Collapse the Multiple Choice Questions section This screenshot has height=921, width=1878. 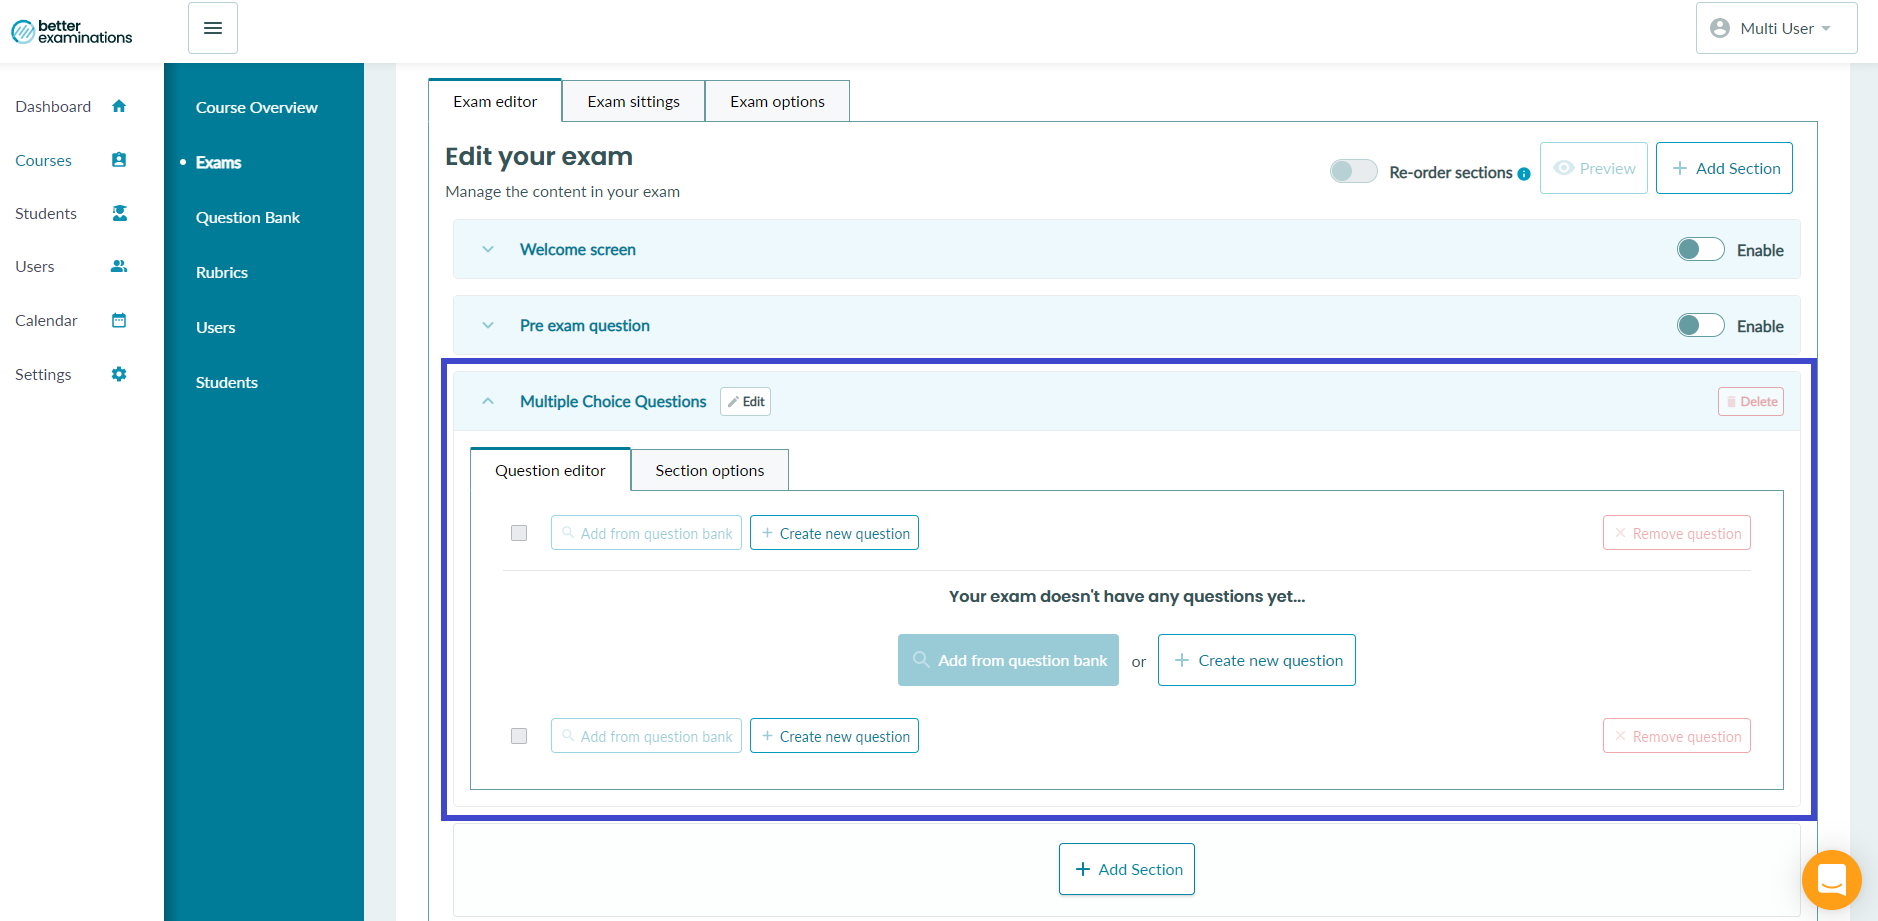pos(488,401)
